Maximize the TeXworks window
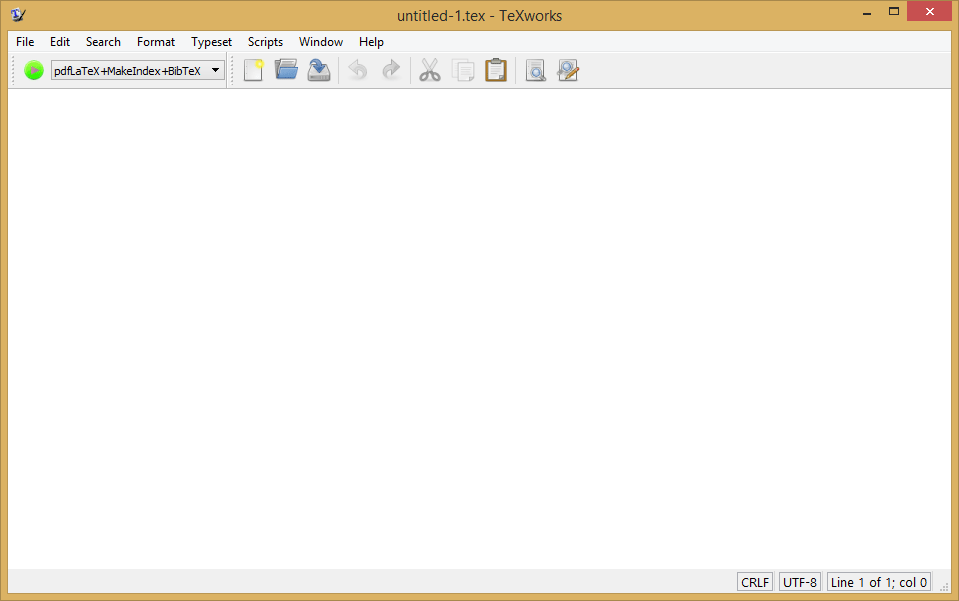 click(x=894, y=12)
